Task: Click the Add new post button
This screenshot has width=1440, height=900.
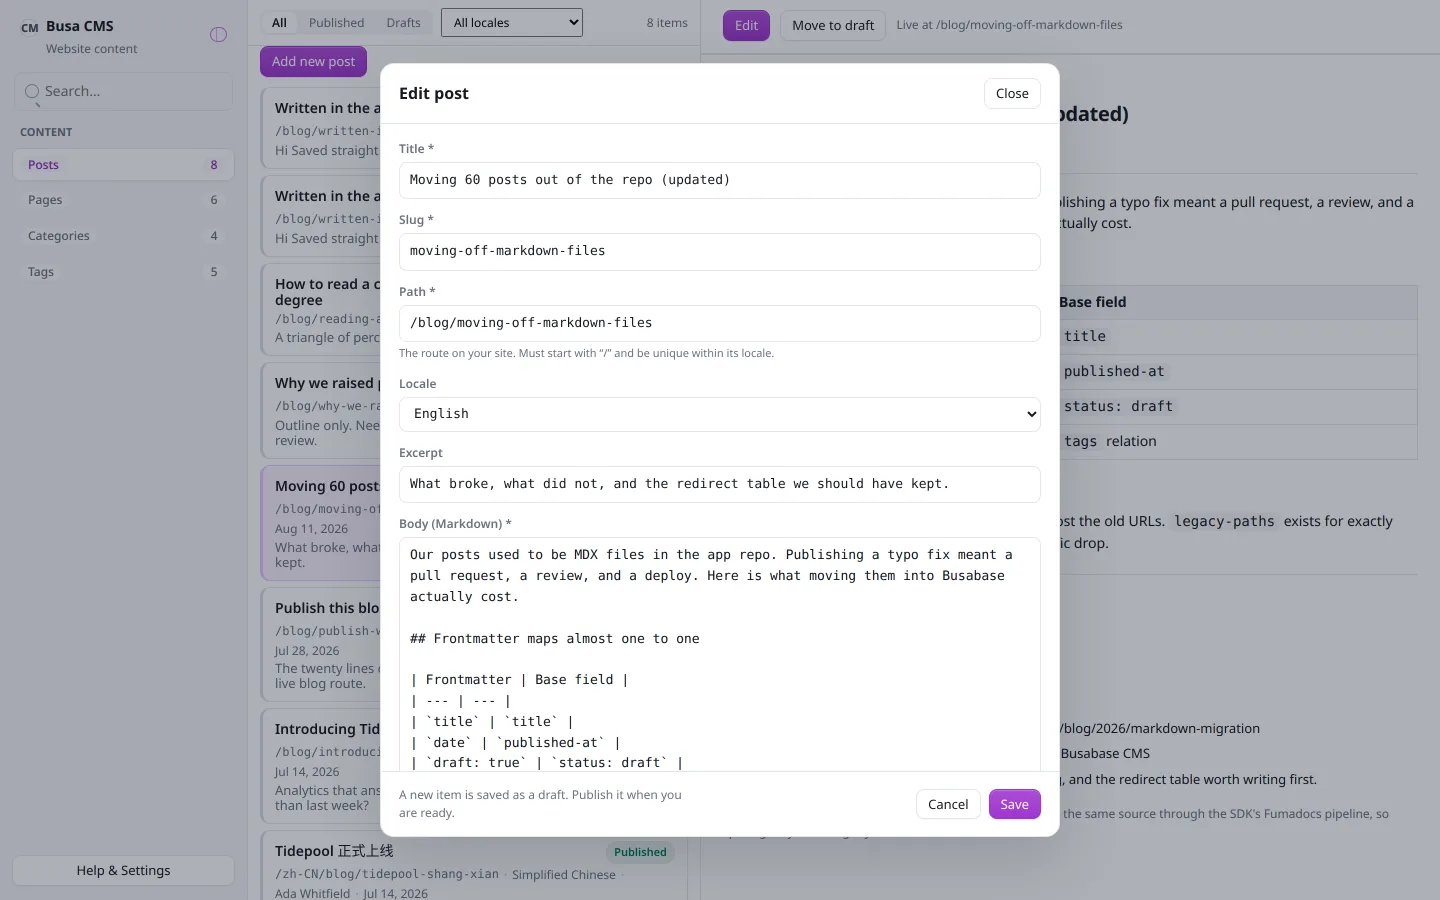Action: [x=313, y=62]
